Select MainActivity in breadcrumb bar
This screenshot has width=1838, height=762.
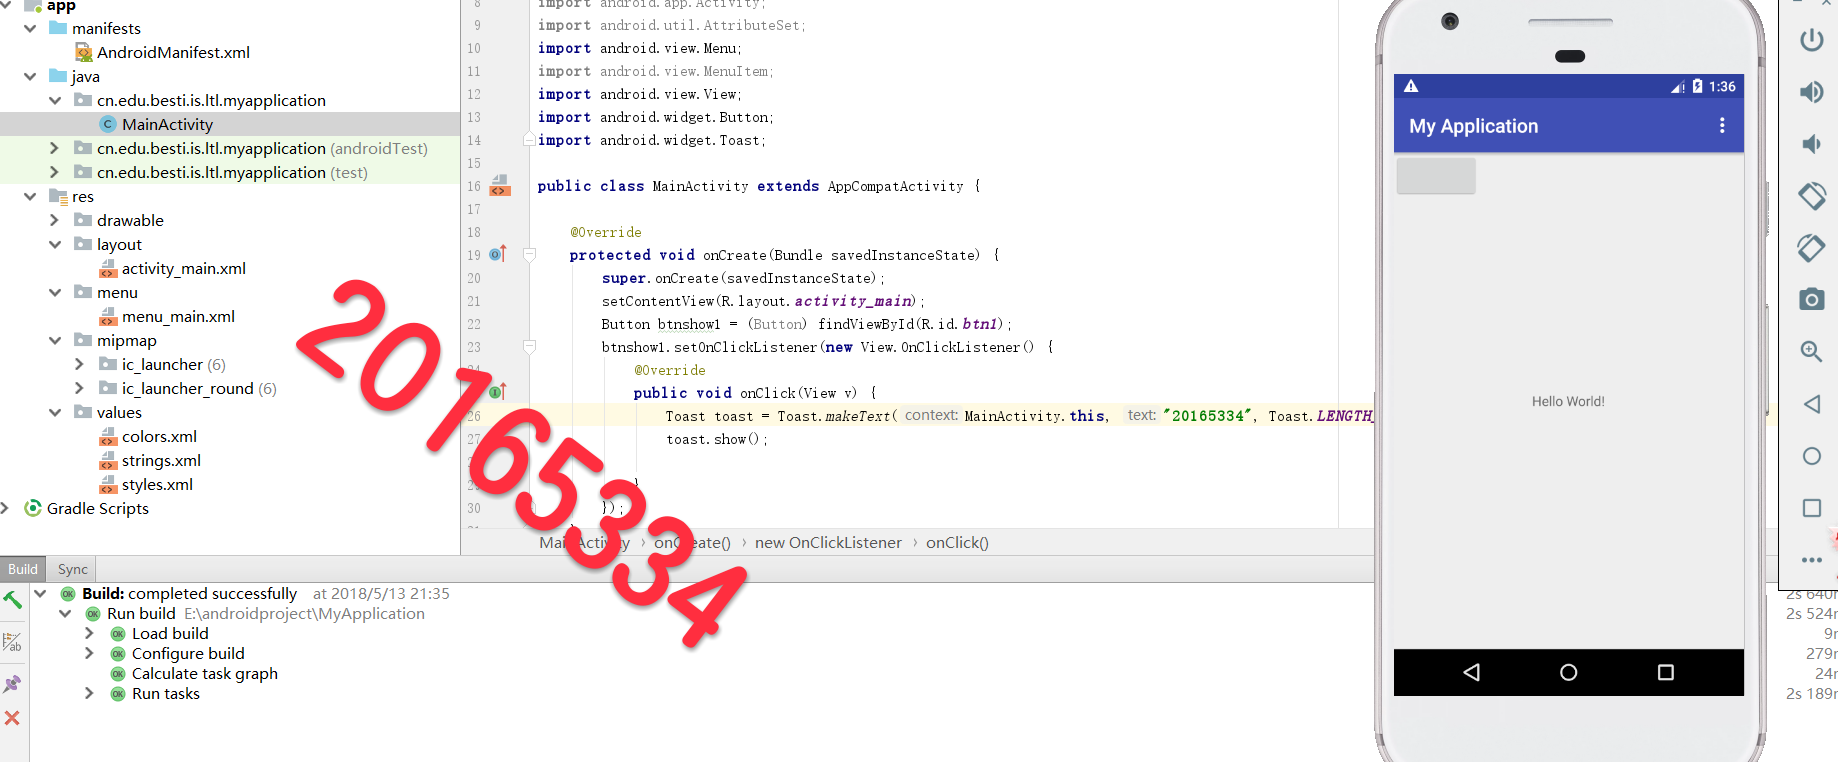tap(584, 542)
